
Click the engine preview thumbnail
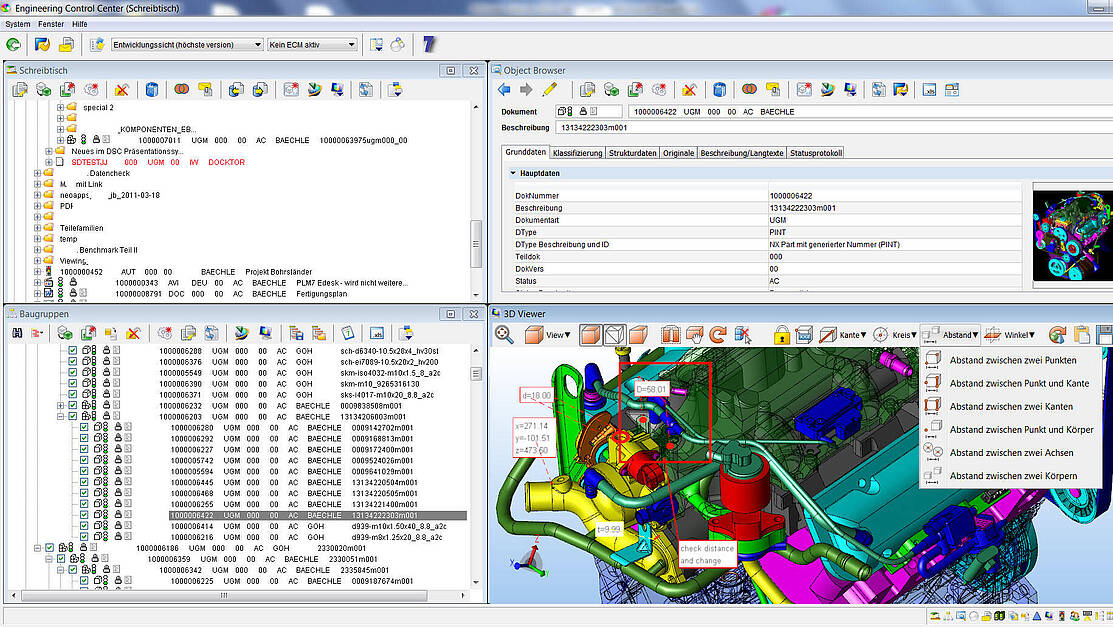pyautogui.click(x=1073, y=236)
